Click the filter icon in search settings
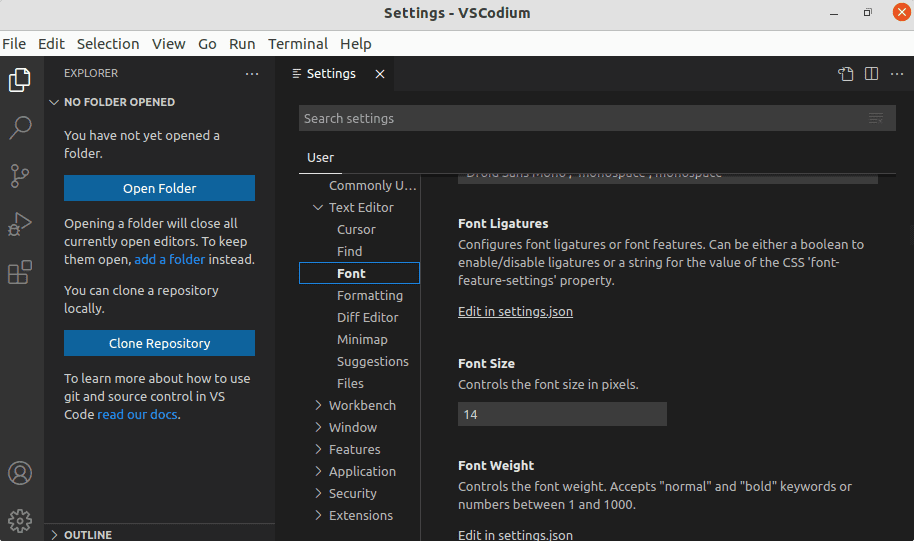The image size is (914, 541). pos(876,118)
